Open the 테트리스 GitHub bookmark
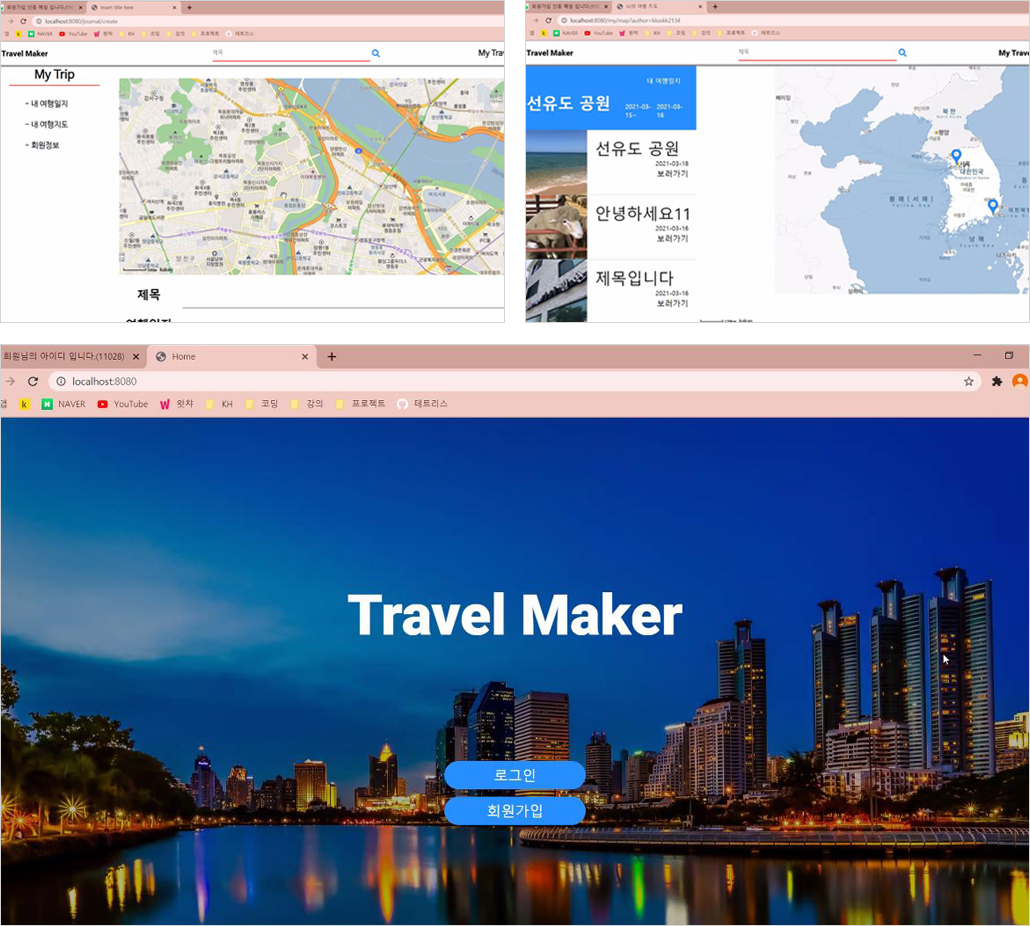Viewport: 1030px width, 926px height. point(422,404)
